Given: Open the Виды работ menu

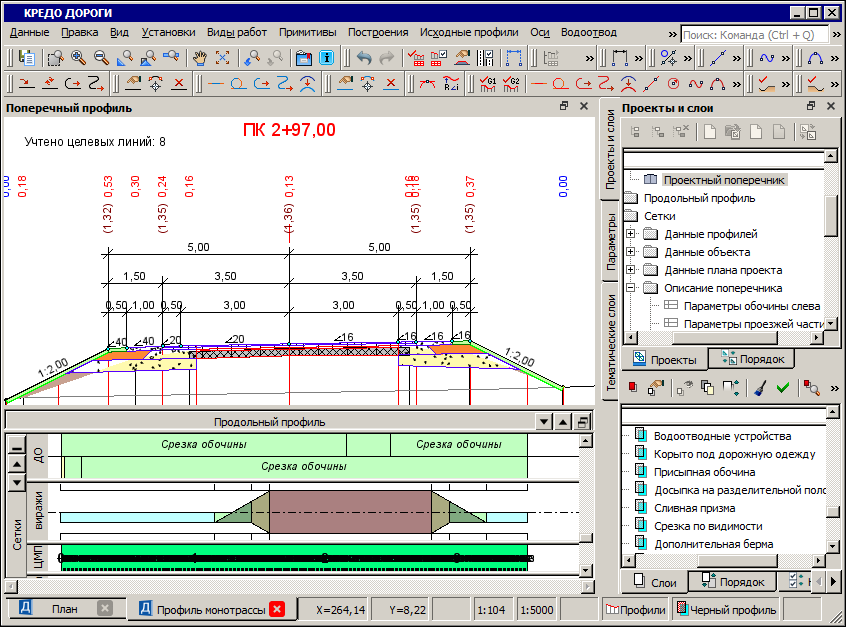Looking at the screenshot, I should pyautogui.click(x=237, y=32).
